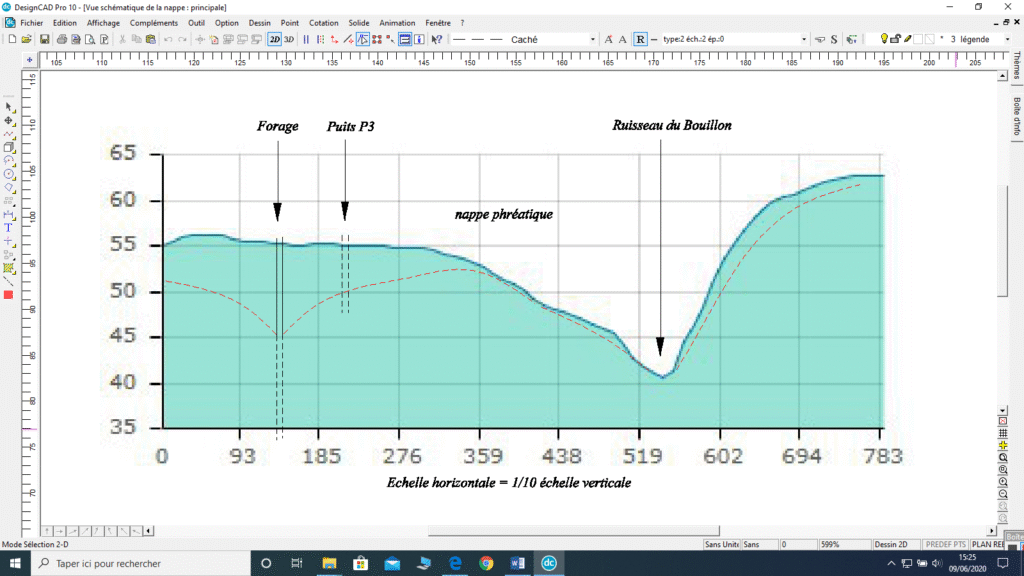Choose the dimension tool in left toolbox
The width and height of the screenshot is (1024, 576).
coord(9,214)
